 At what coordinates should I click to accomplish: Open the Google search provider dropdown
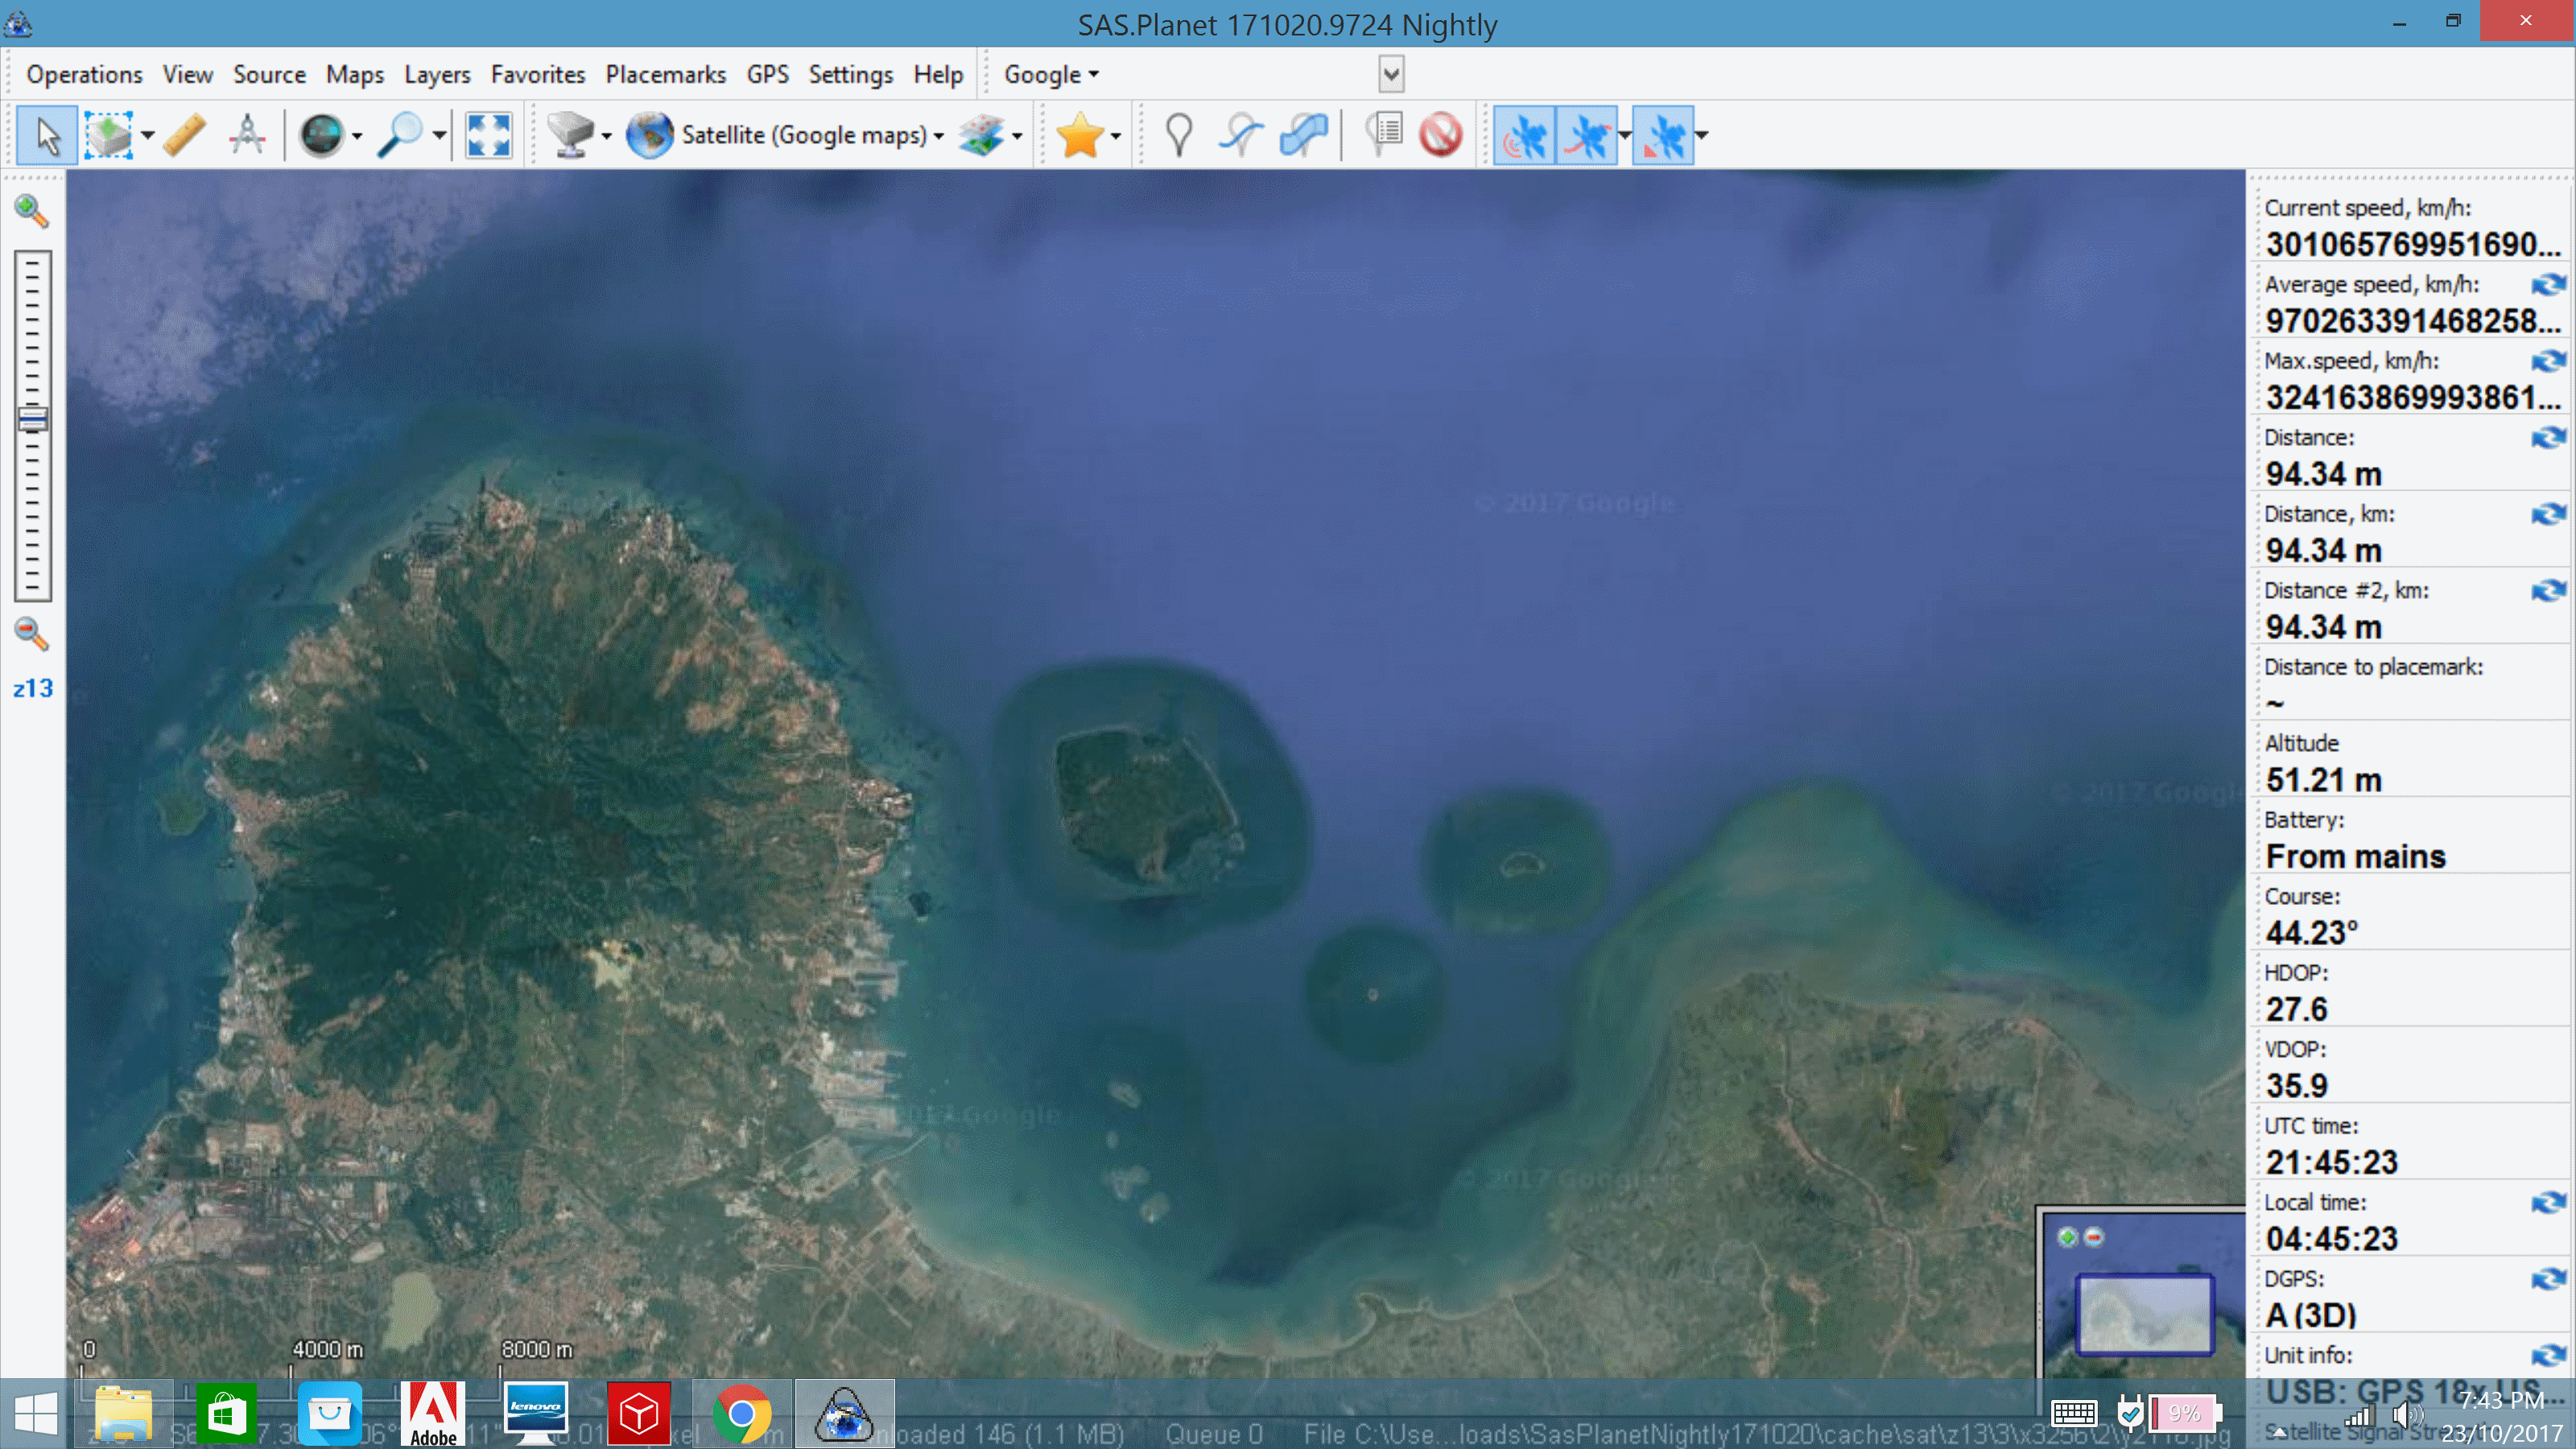[x=1051, y=75]
